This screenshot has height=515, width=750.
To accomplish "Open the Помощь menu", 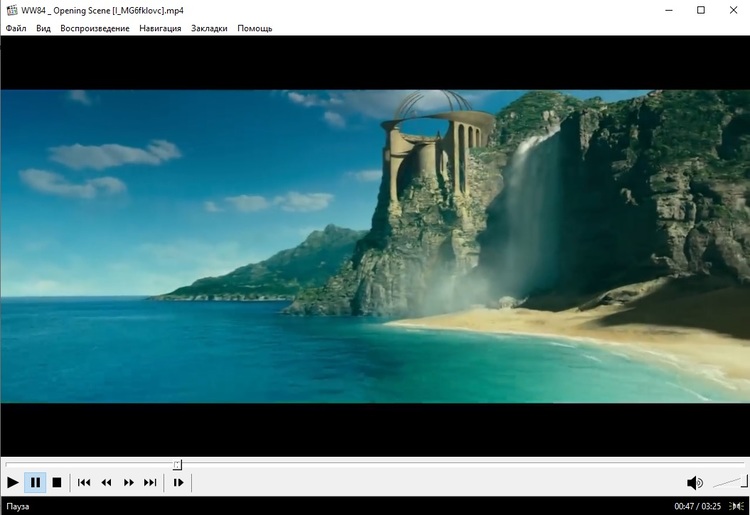I will [254, 28].
